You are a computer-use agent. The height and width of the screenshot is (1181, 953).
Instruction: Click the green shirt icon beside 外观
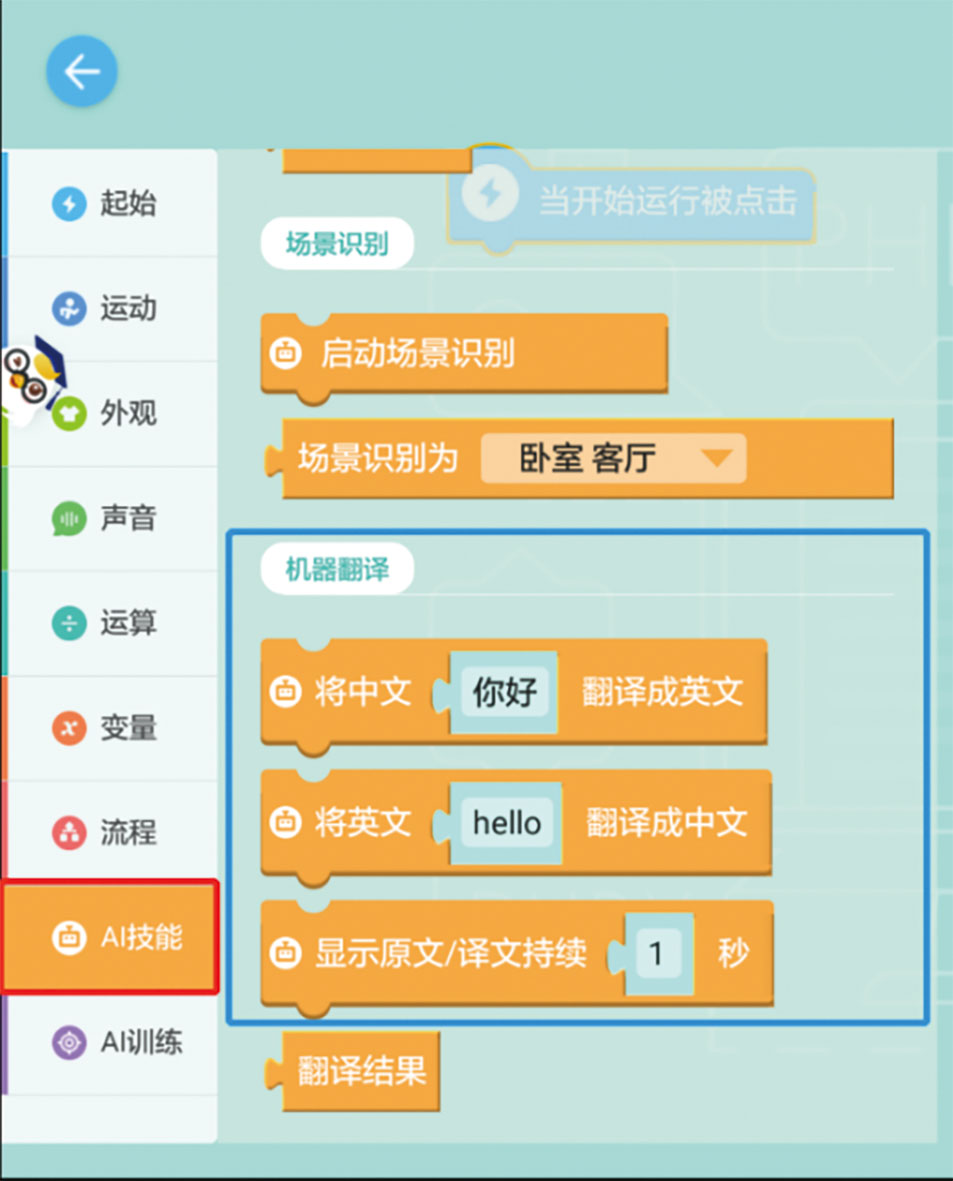coord(69,413)
